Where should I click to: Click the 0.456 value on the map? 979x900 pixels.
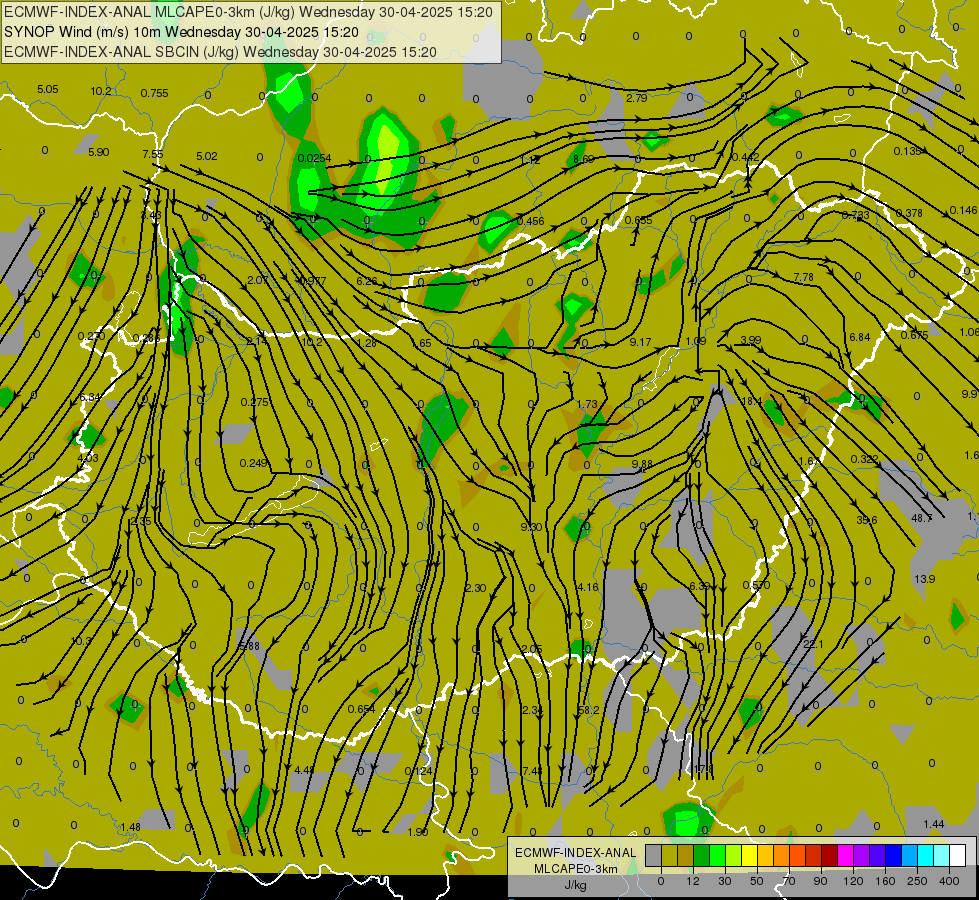(531, 221)
